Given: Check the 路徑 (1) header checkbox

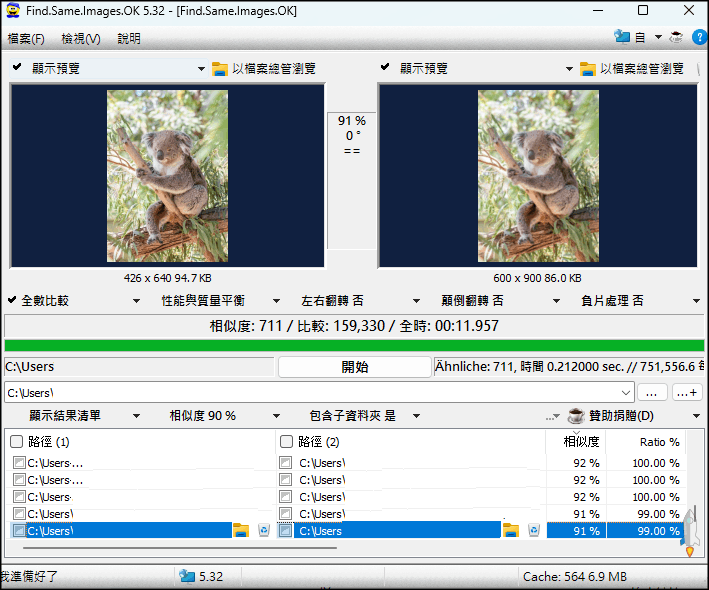Looking at the screenshot, I should pyautogui.click(x=17, y=442).
